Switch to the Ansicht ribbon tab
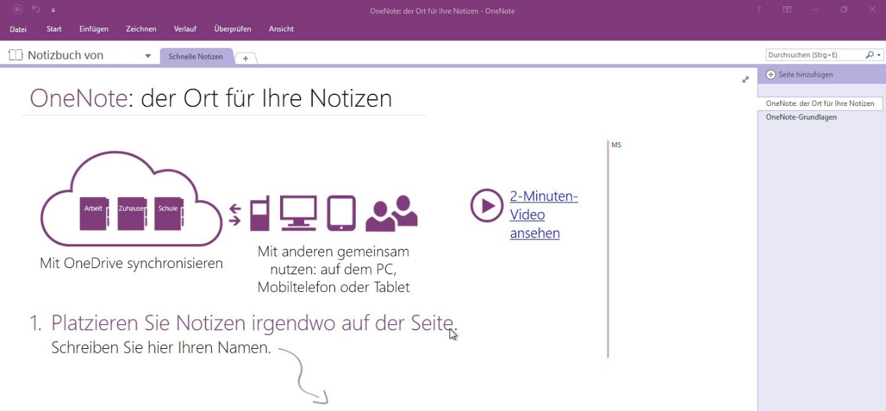 click(x=281, y=29)
